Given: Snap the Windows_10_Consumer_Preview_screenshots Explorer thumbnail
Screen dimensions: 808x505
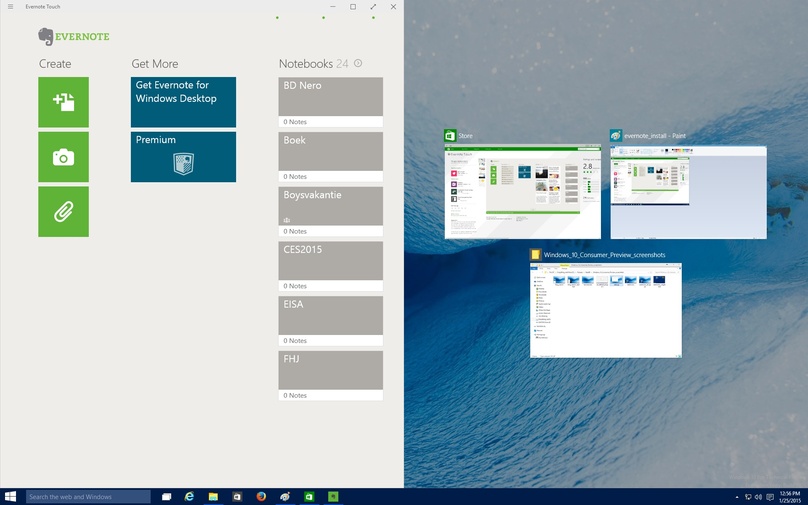Looking at the screenshot, I should click(x=605, y=310).
